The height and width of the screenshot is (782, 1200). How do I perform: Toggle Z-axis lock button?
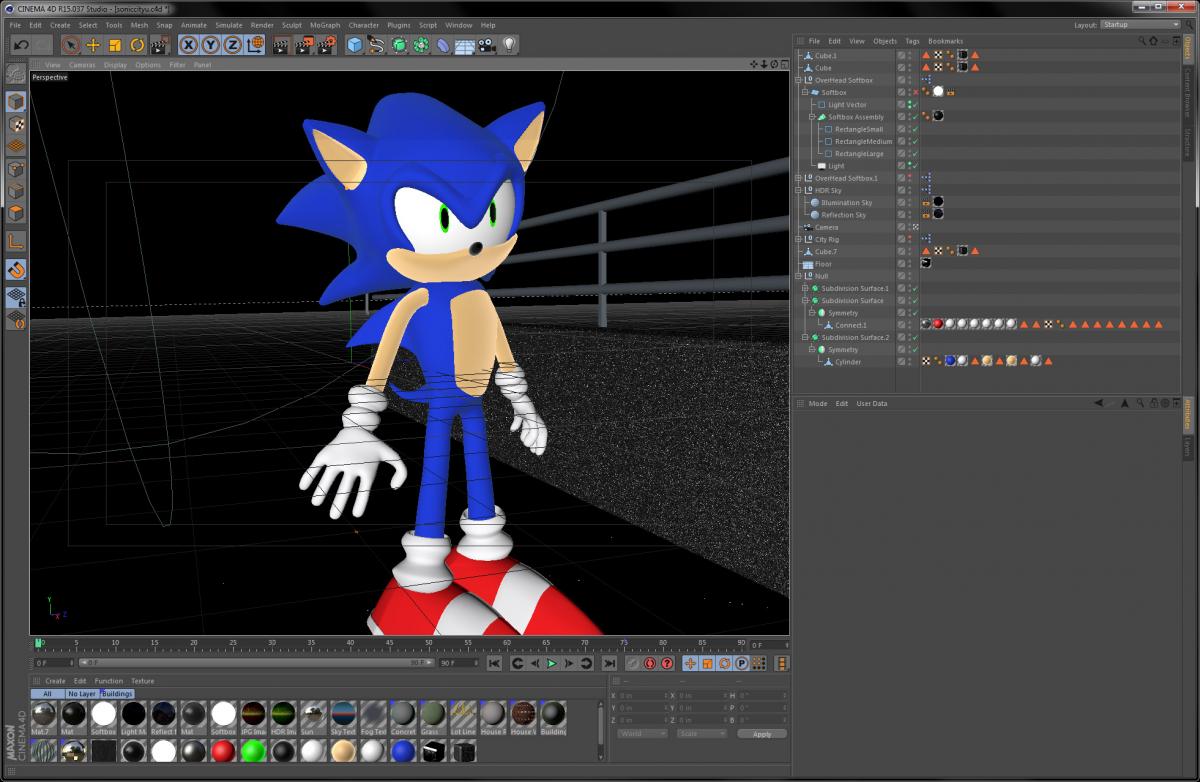(232, 45)
